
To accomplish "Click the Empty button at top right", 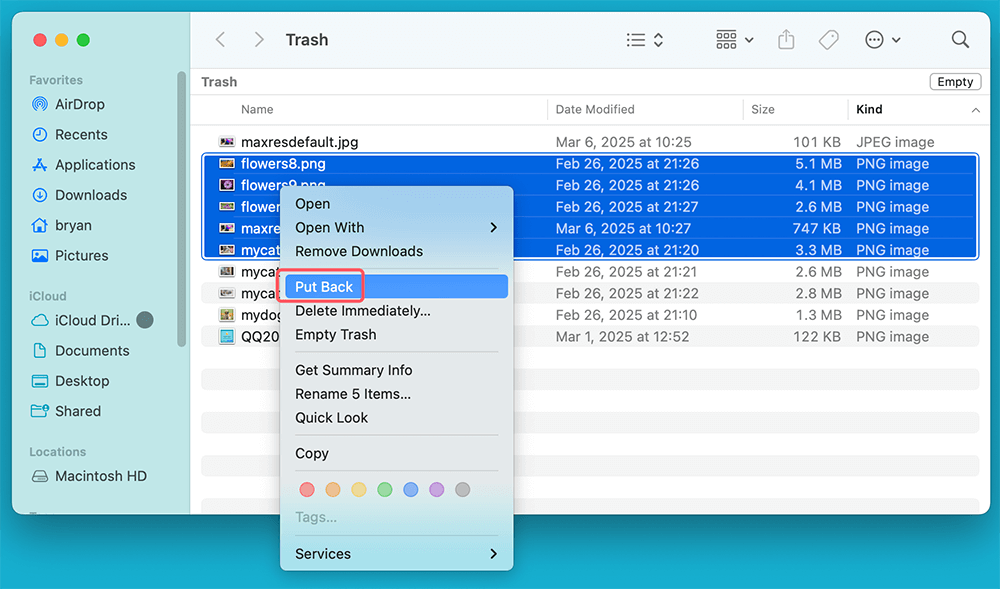I will click(954, 81).
